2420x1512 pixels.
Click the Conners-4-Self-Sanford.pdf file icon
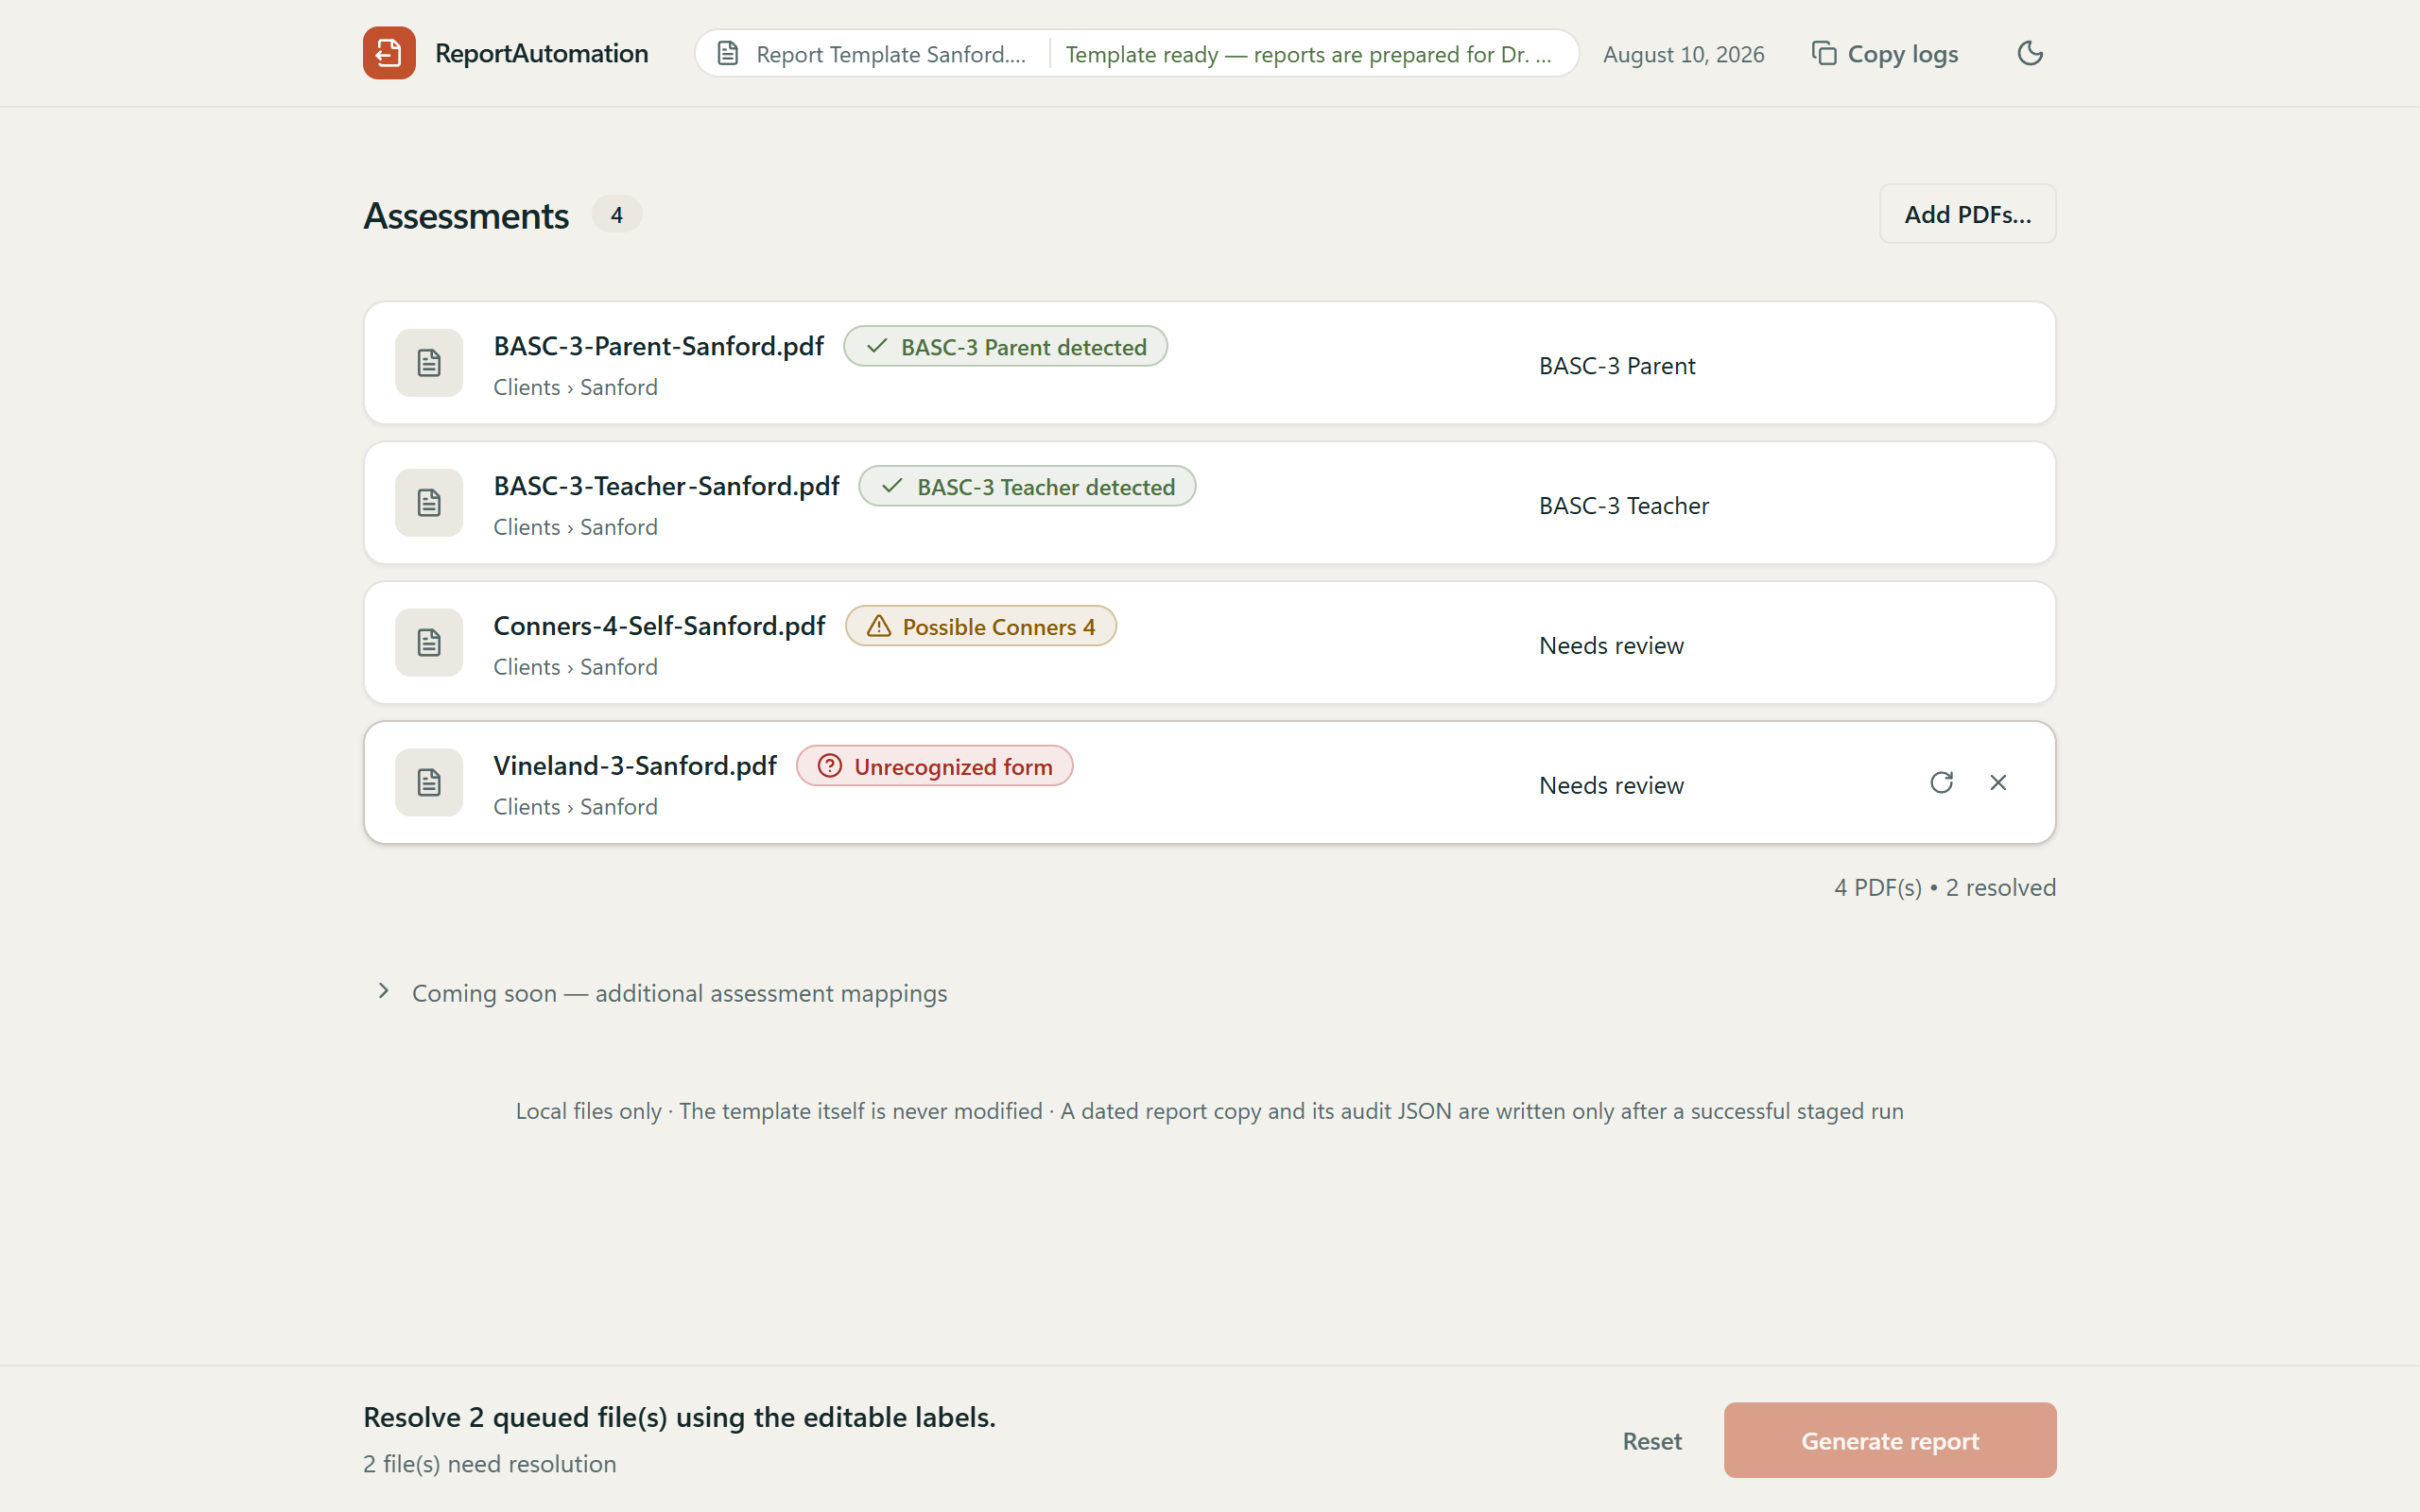click(x=429, y=643)
